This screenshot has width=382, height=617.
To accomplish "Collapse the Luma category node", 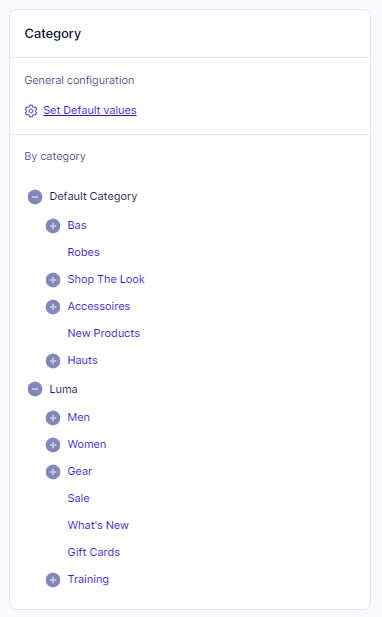I will point(35,390).
